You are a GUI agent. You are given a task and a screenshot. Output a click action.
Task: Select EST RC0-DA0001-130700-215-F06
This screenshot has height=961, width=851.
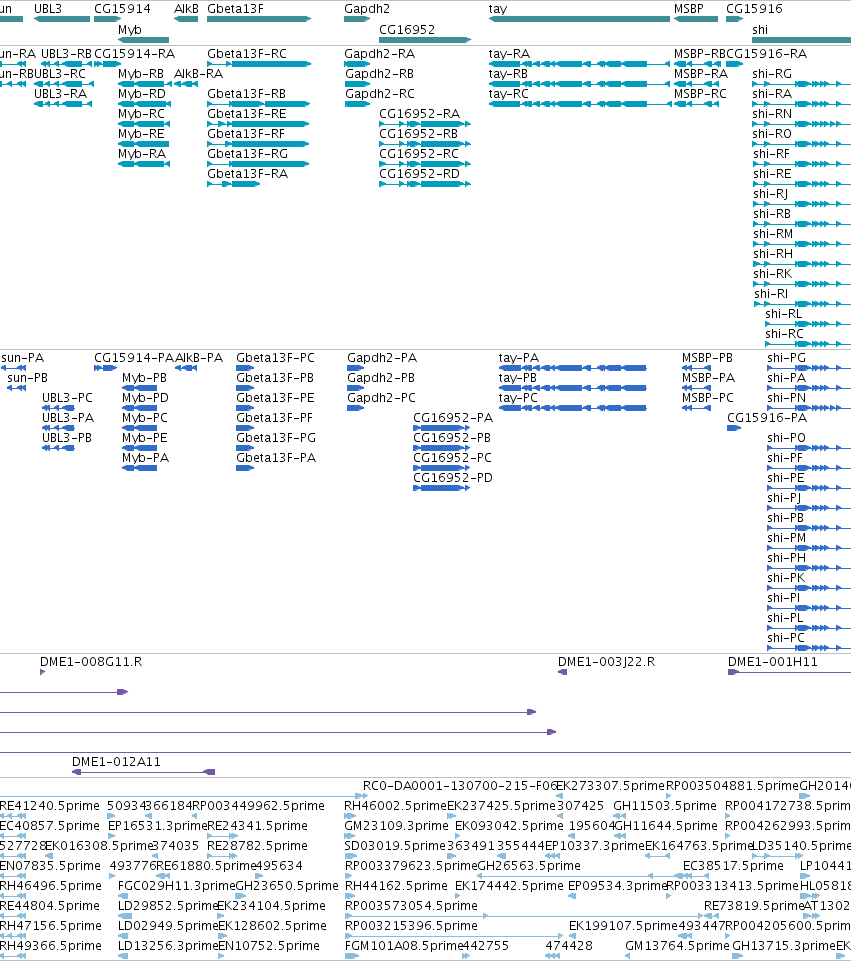pyautogui.click(x=460, y=786)
